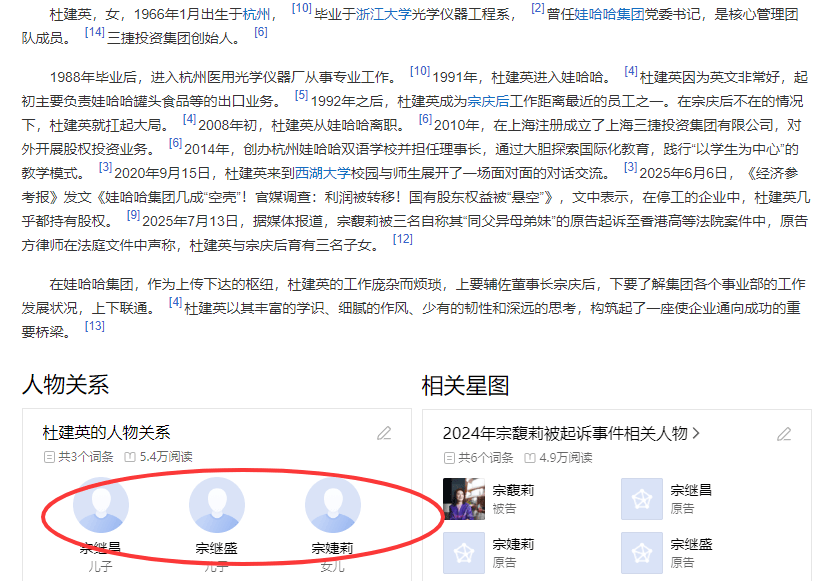Click the 共6个词条 entry count
This screenshot has height=581, width=821.
(479, 458)
